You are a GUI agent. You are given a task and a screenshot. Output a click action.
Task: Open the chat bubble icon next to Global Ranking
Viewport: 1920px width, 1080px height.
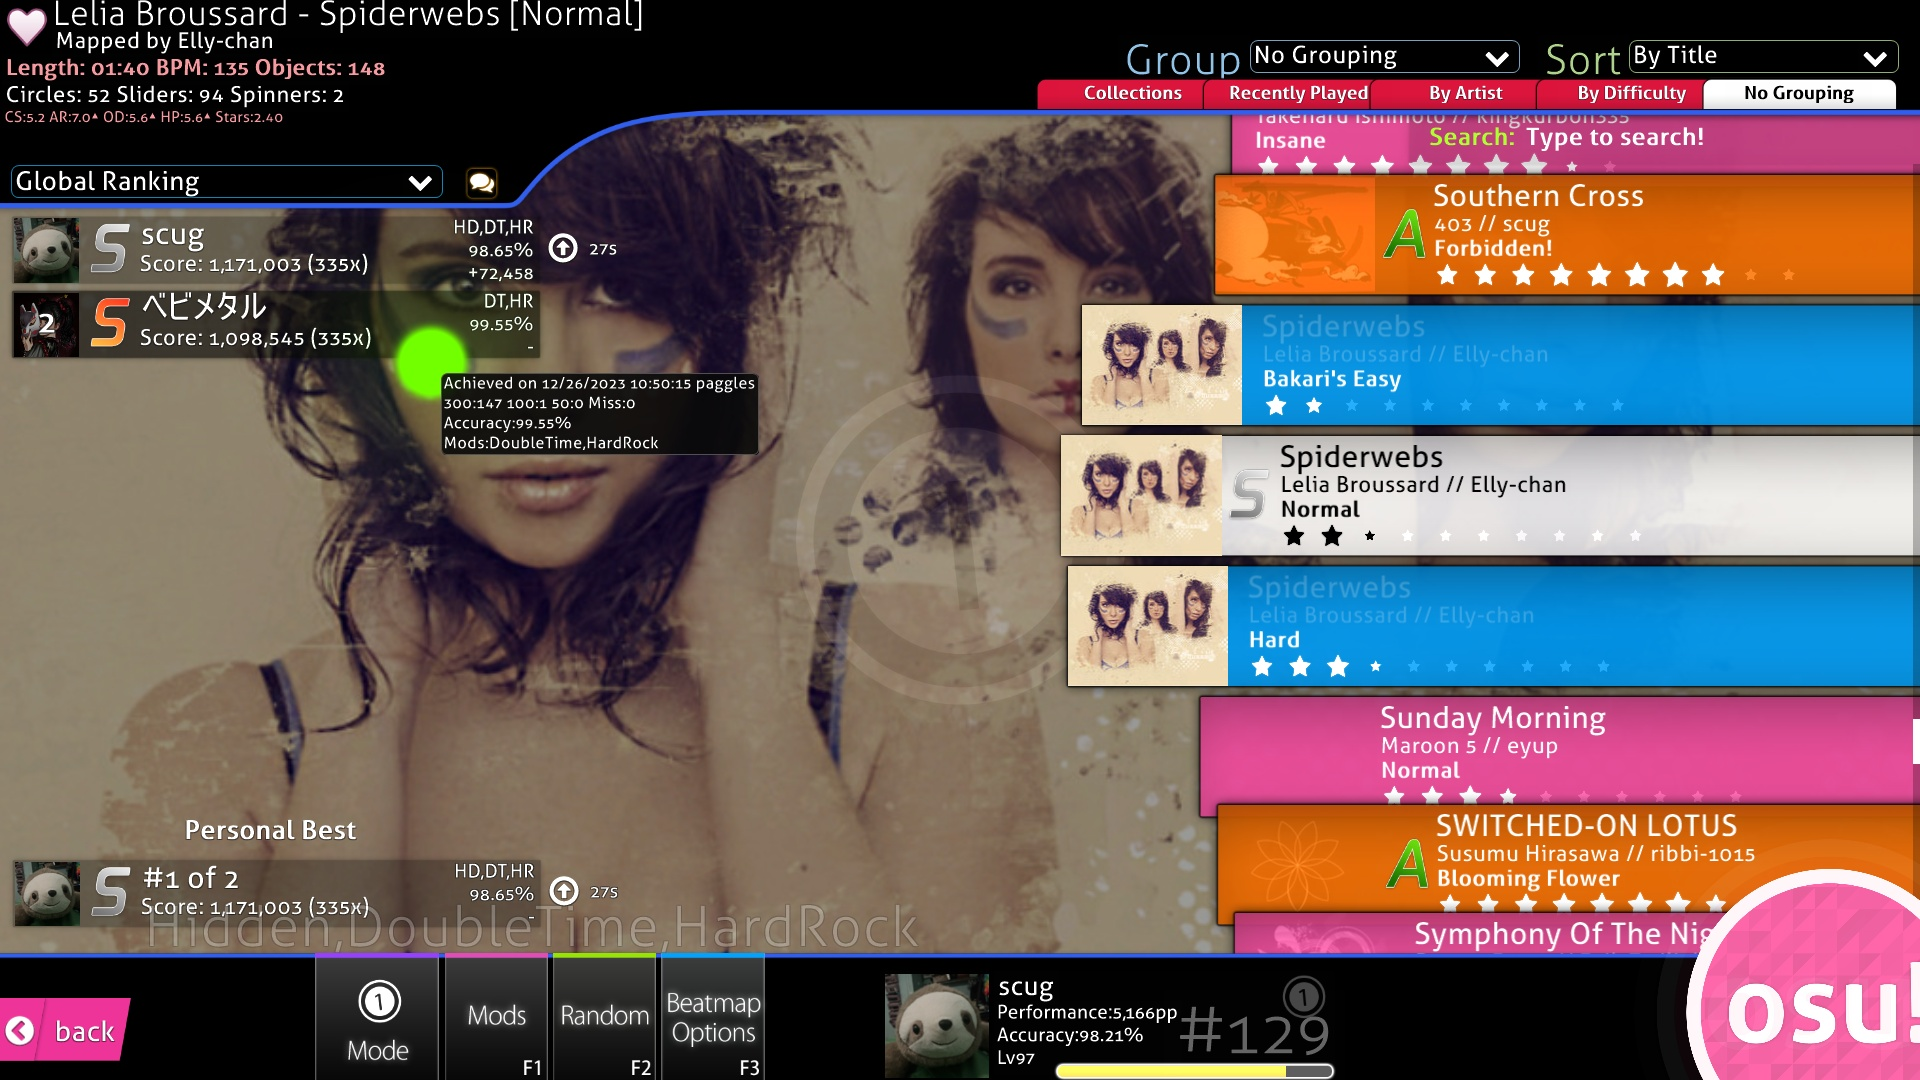click(x=482, y=182)
